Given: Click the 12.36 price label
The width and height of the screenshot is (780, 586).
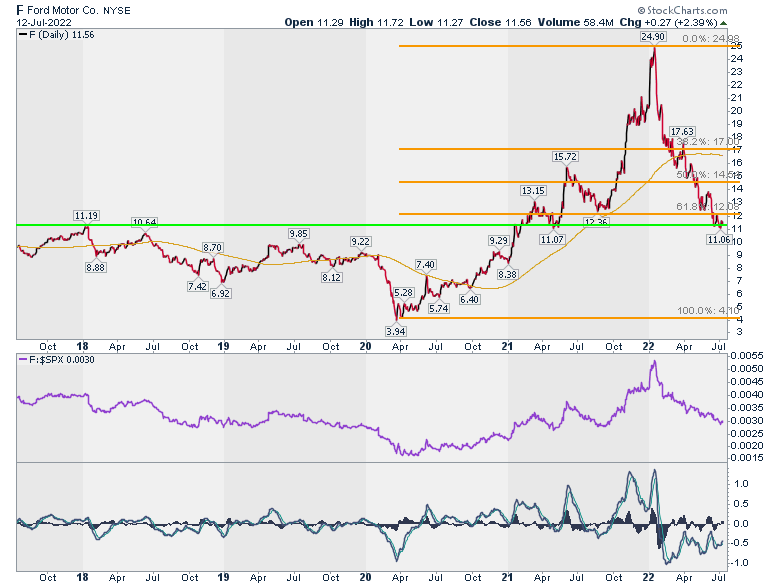Looking at the screenshot, I should [596, 222].
